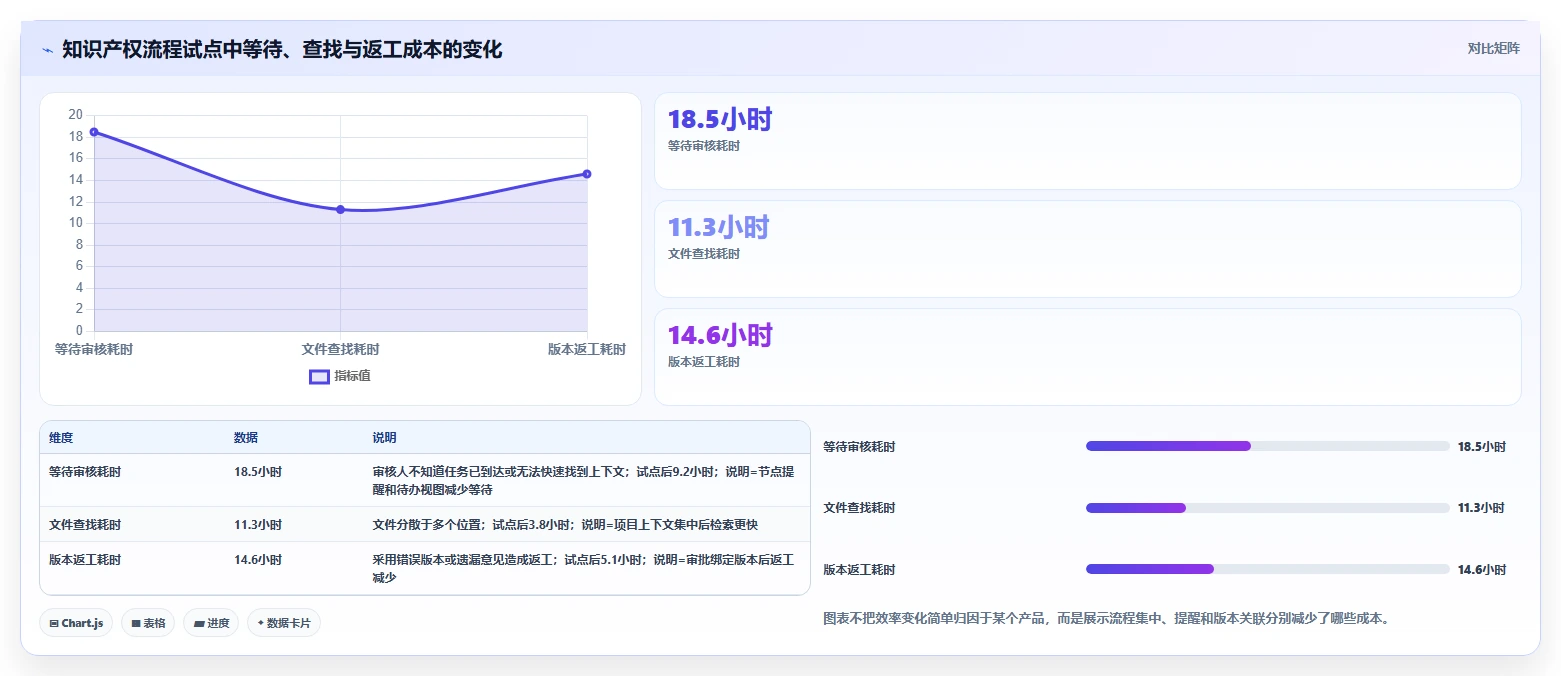Select the 14.6小时 stat card value

[720, 336]
